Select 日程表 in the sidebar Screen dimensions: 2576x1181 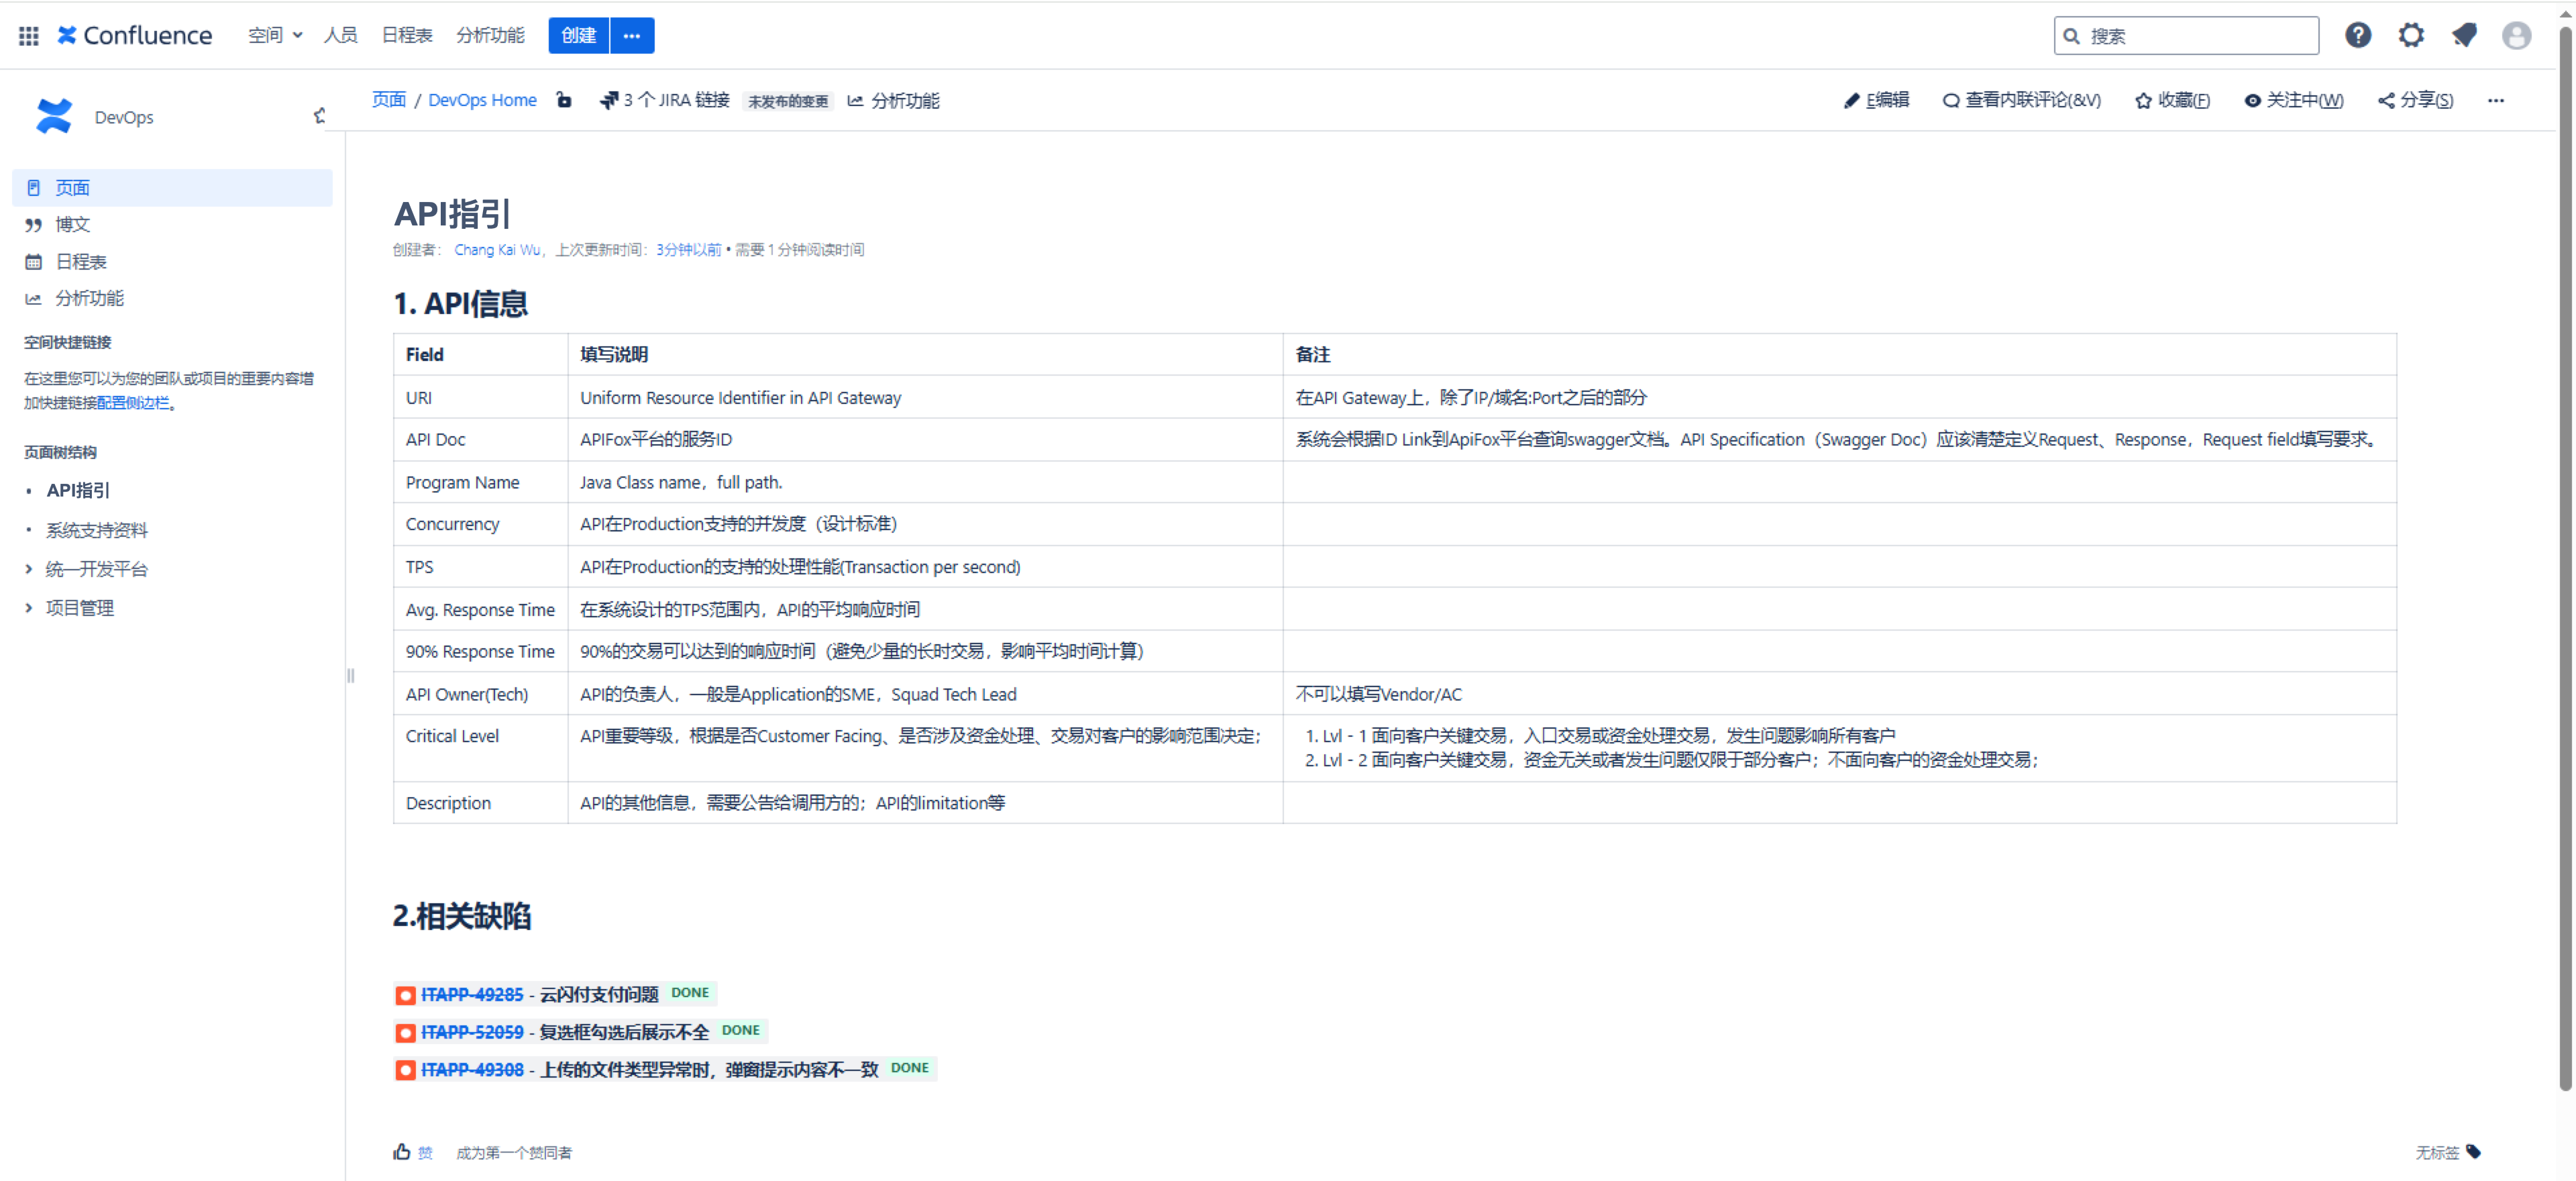click(172, 262)
